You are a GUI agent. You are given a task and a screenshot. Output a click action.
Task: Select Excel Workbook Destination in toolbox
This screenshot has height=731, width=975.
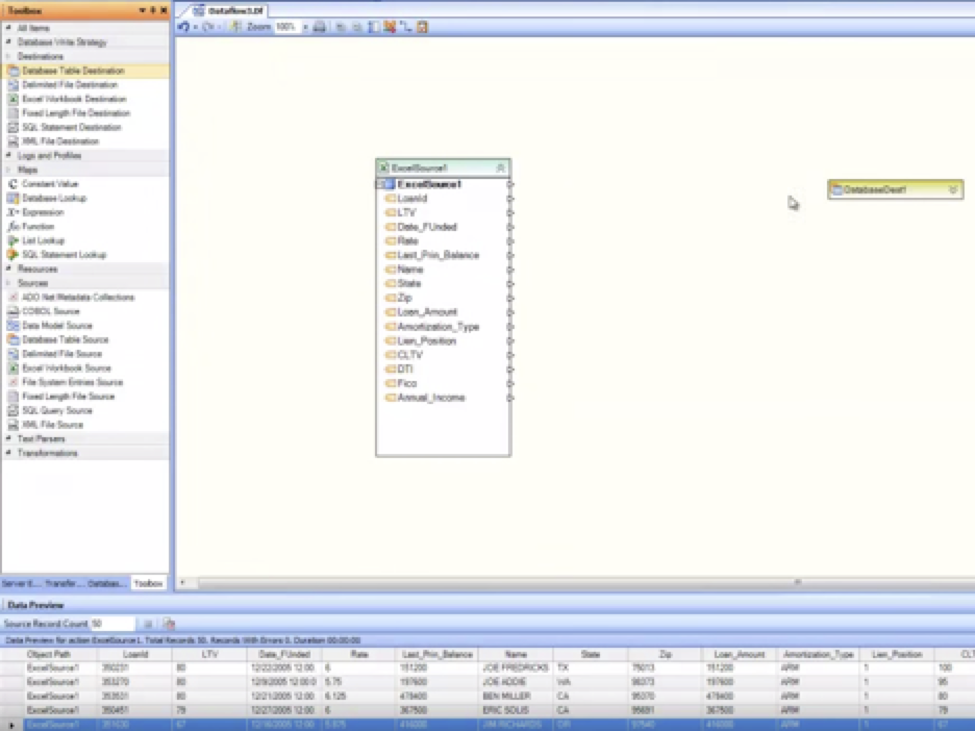[73, 99]
